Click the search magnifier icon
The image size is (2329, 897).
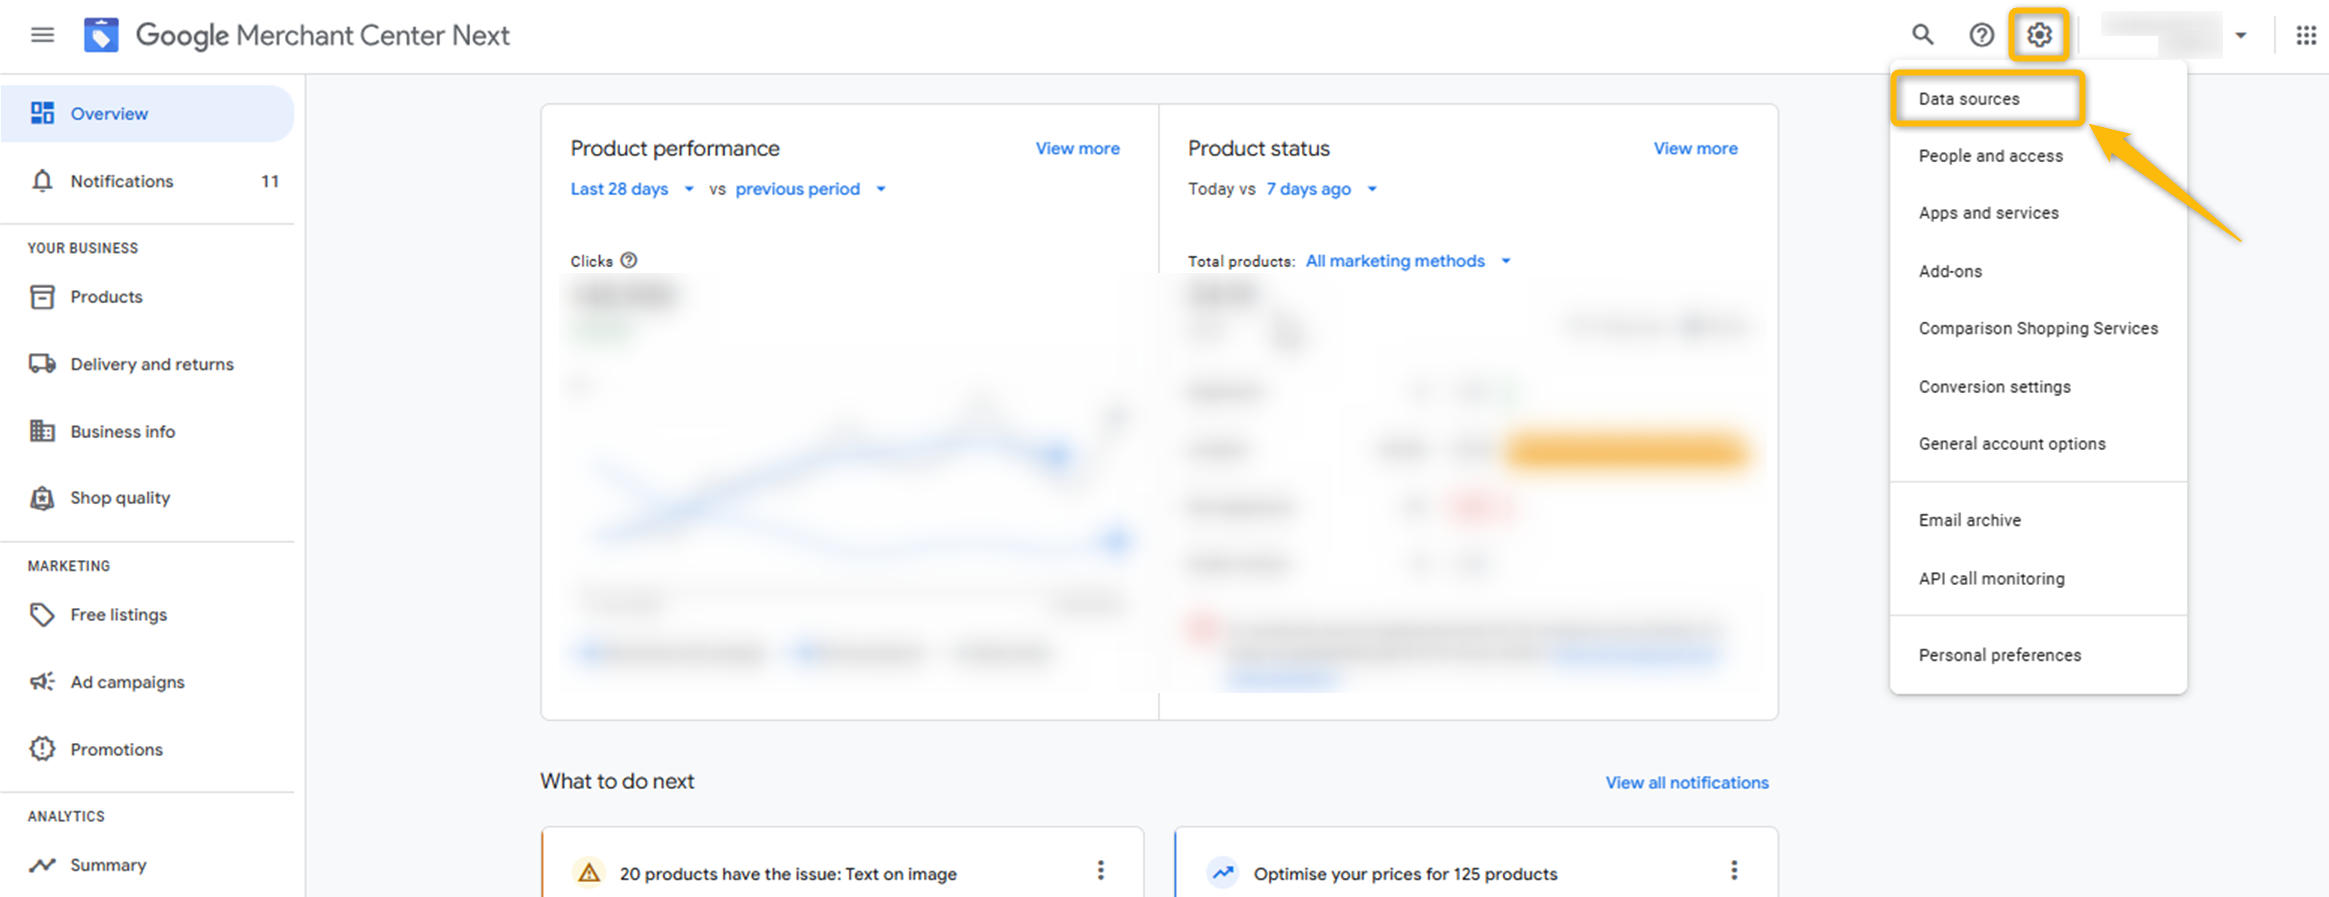[1922, 35]
